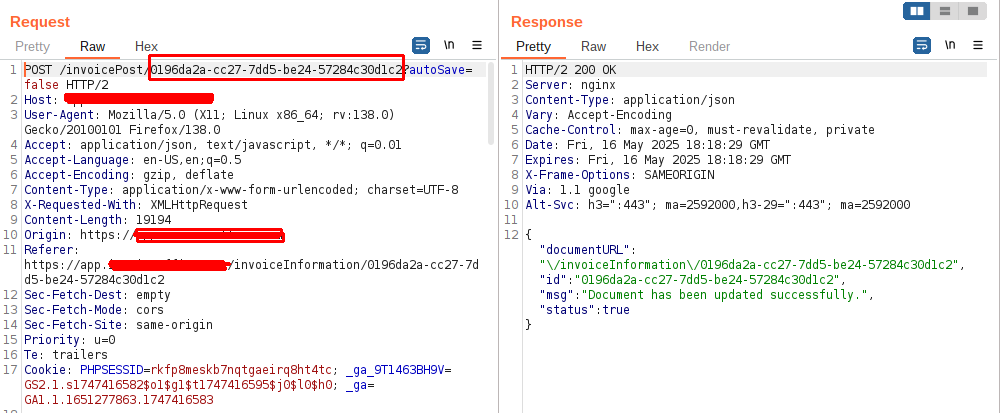
Task: Switch Request to Hex tab
Action: [x=146, y=47]
